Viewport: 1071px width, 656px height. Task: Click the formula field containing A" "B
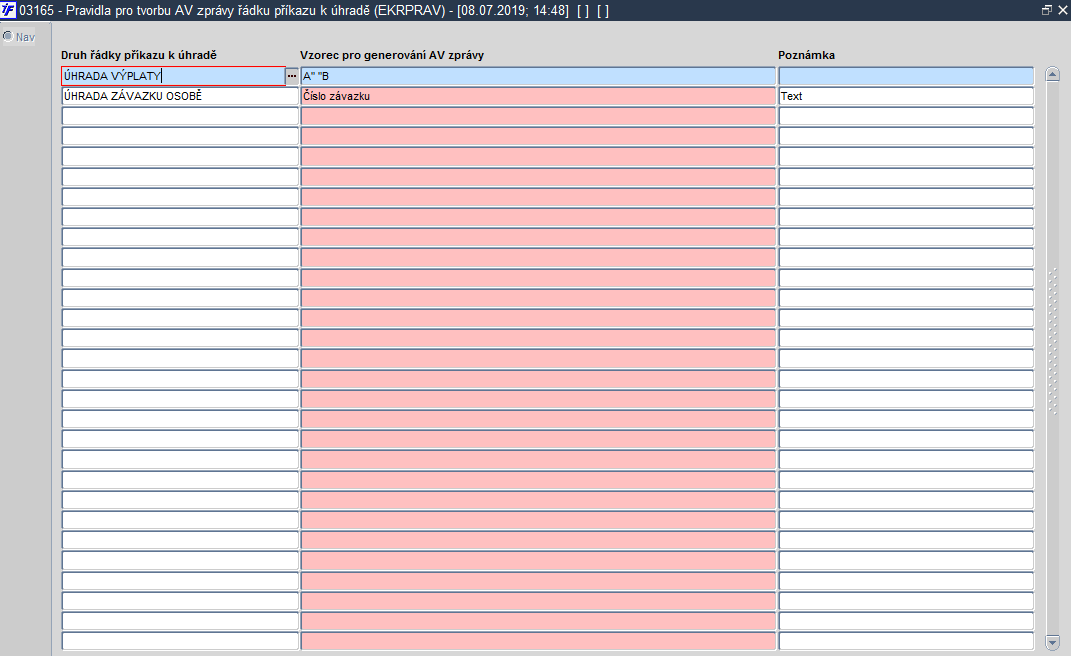[x=538, y=76]
